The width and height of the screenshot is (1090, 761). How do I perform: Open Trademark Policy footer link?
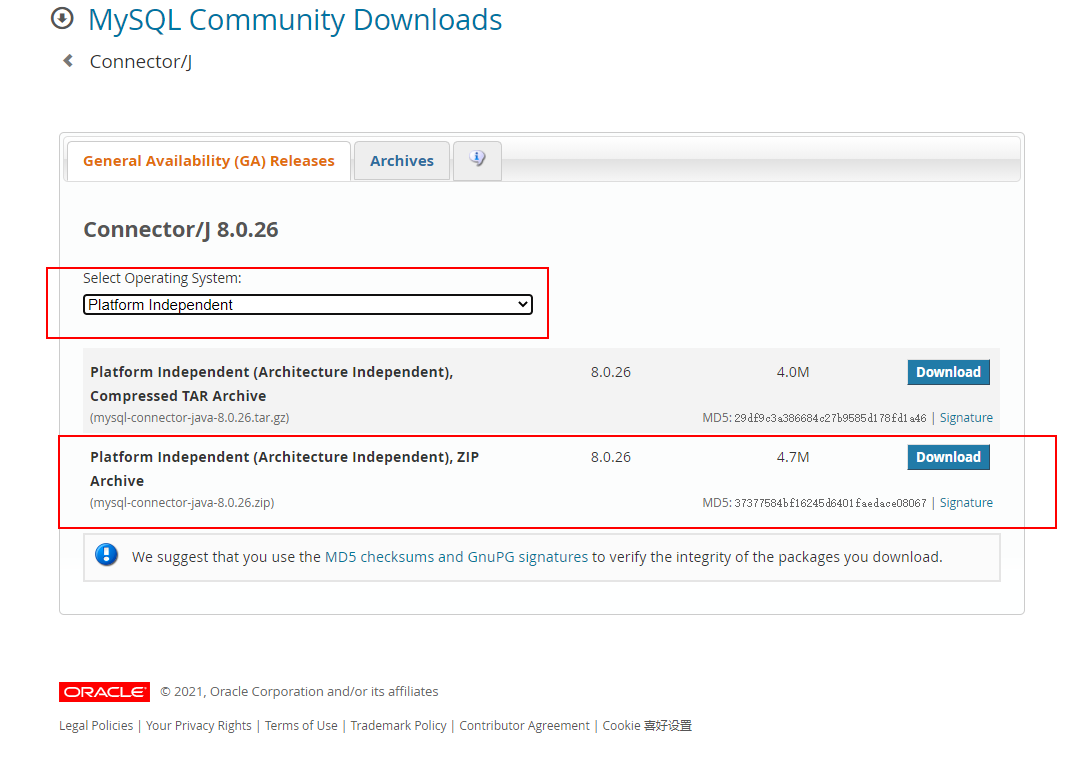[398, 726]
